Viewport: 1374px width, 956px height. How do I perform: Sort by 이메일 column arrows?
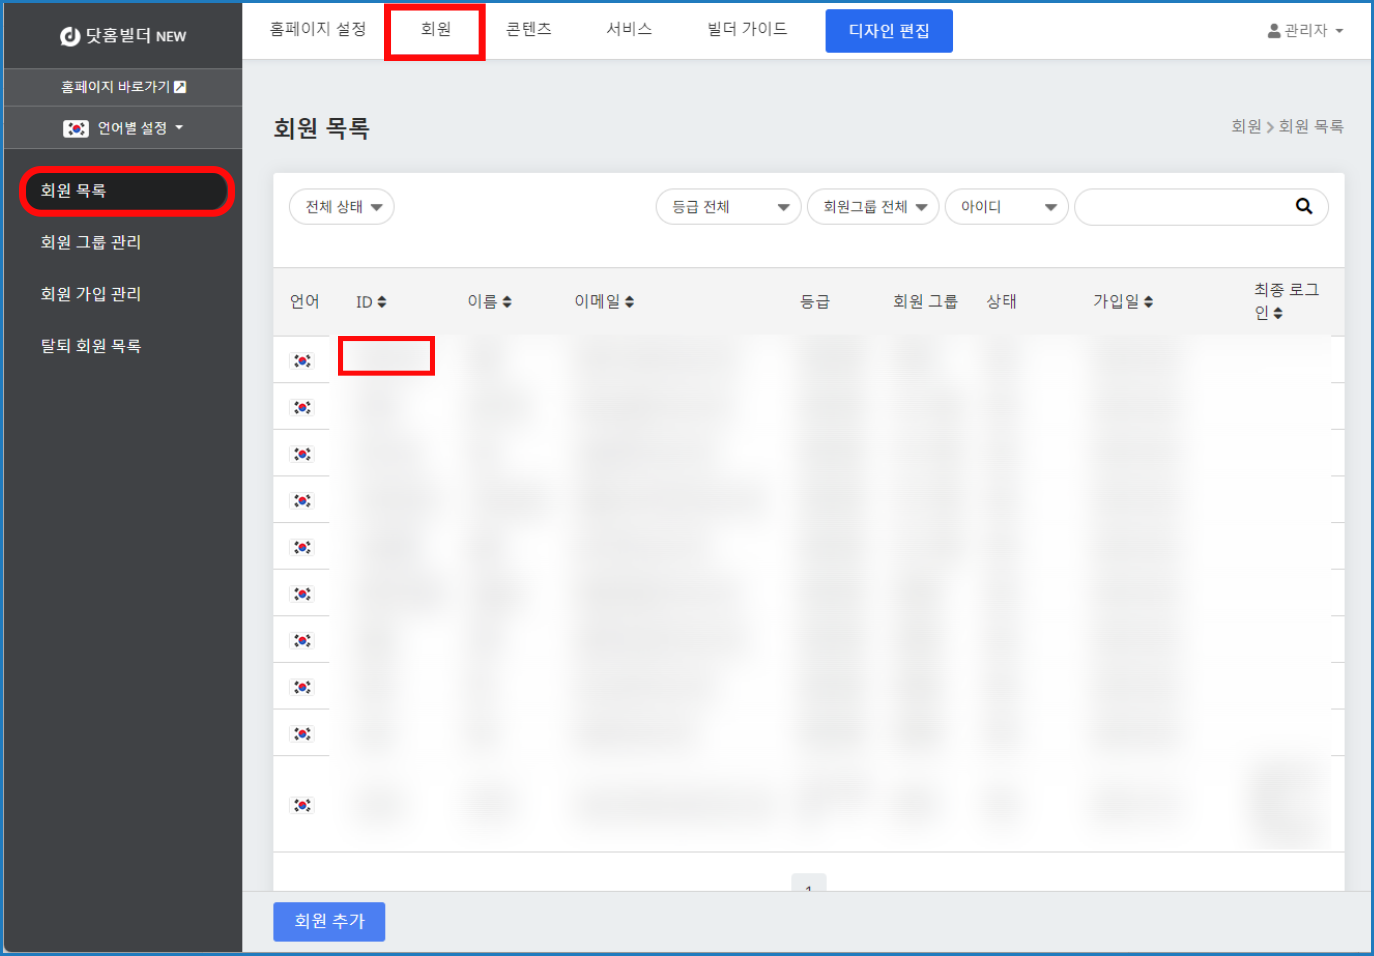click(x=629, y=302)
